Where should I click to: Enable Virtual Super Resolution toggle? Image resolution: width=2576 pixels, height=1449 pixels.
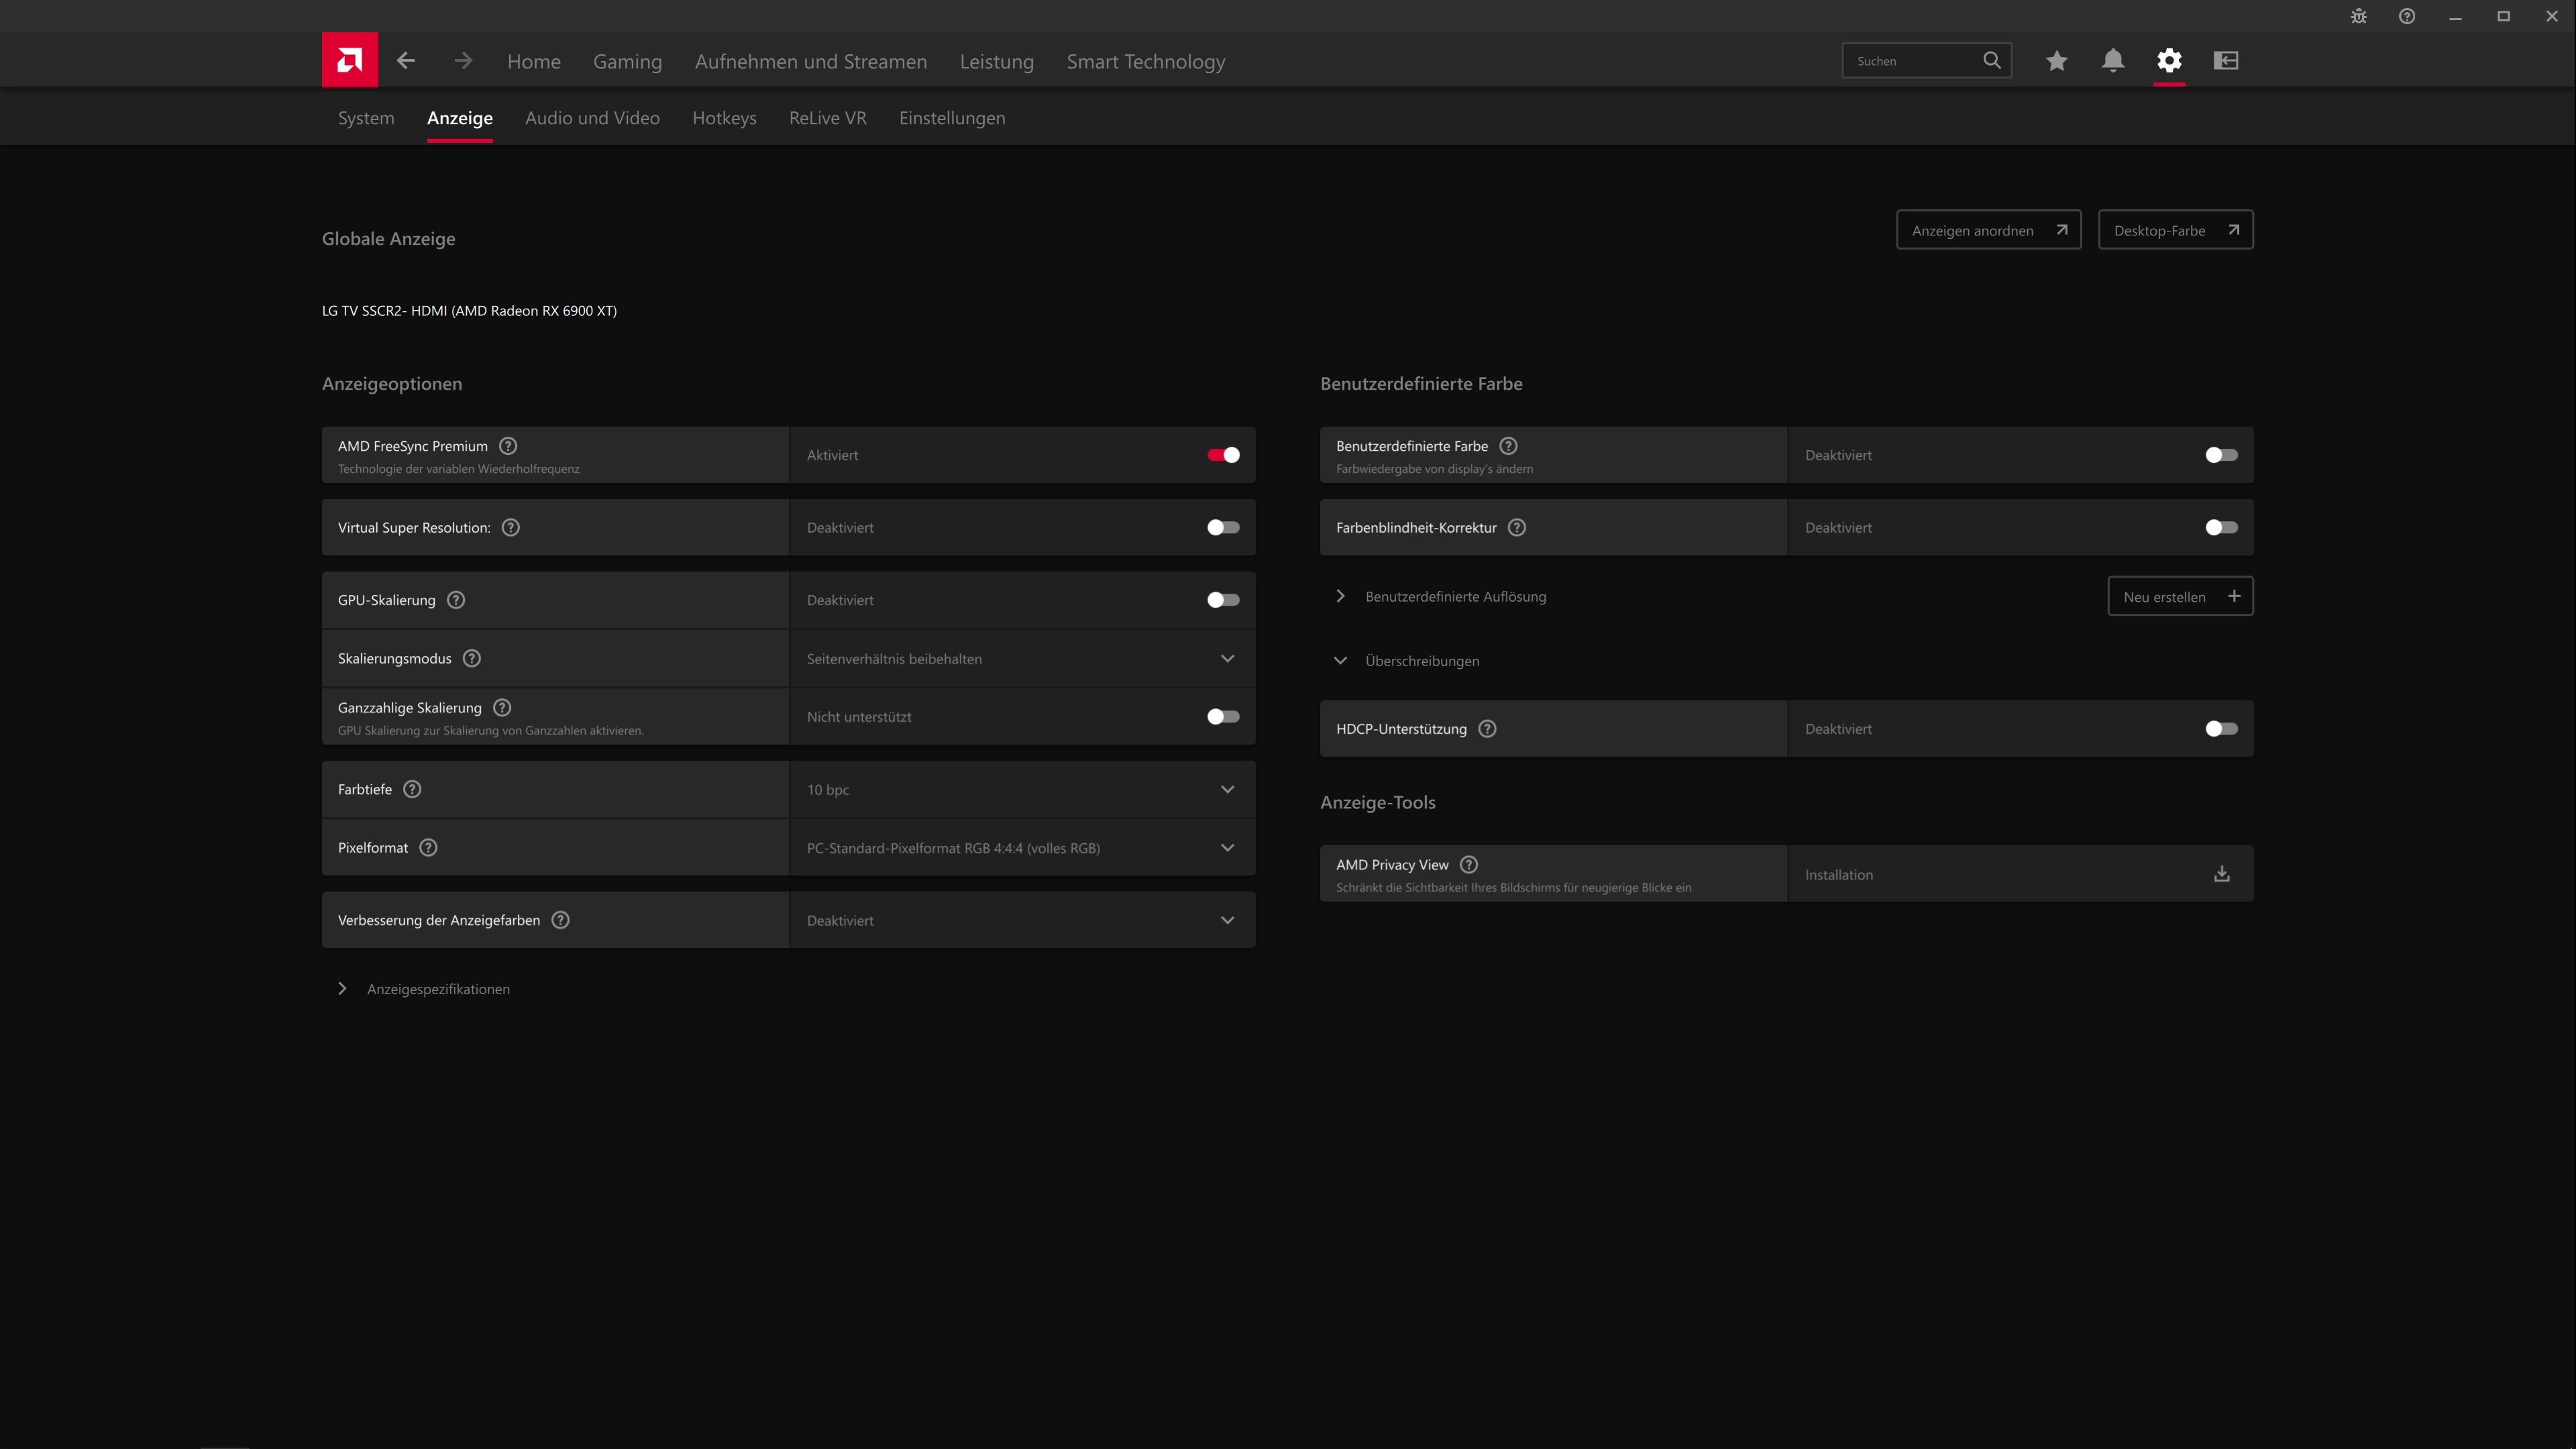1222,527
